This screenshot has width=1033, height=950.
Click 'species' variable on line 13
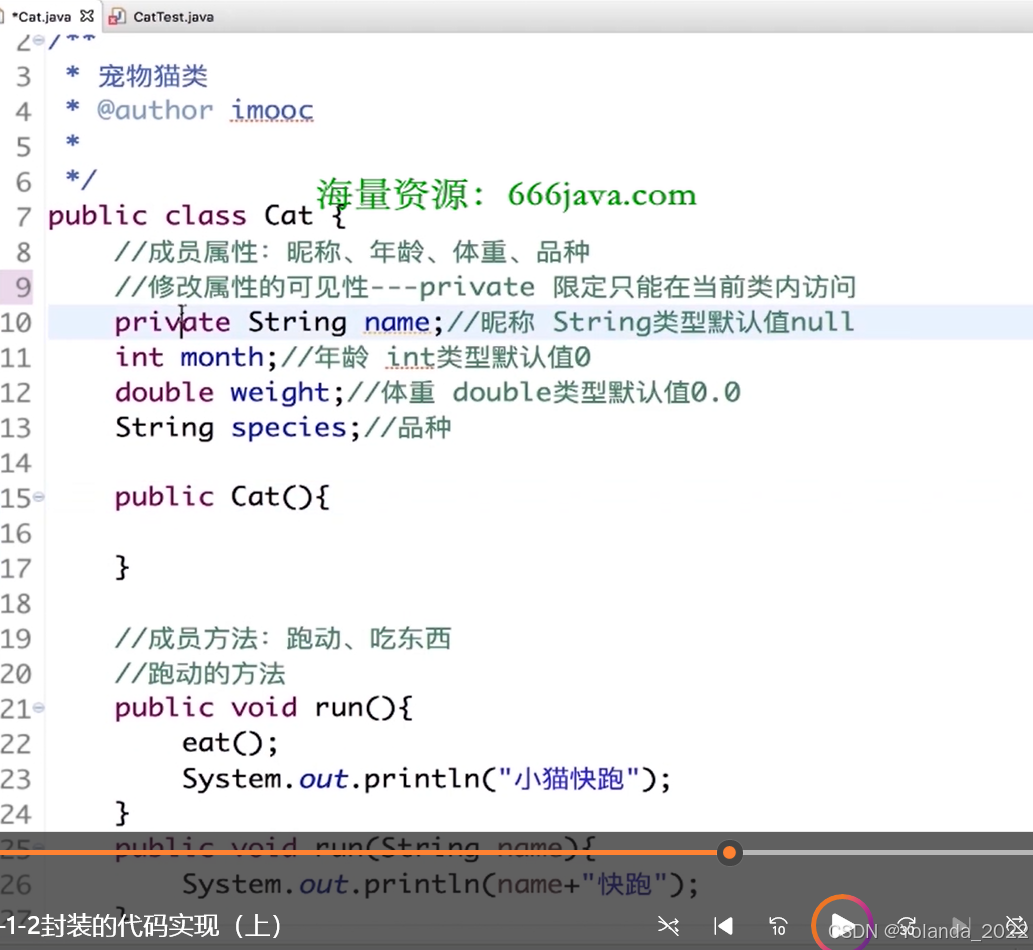click(289, 428)
